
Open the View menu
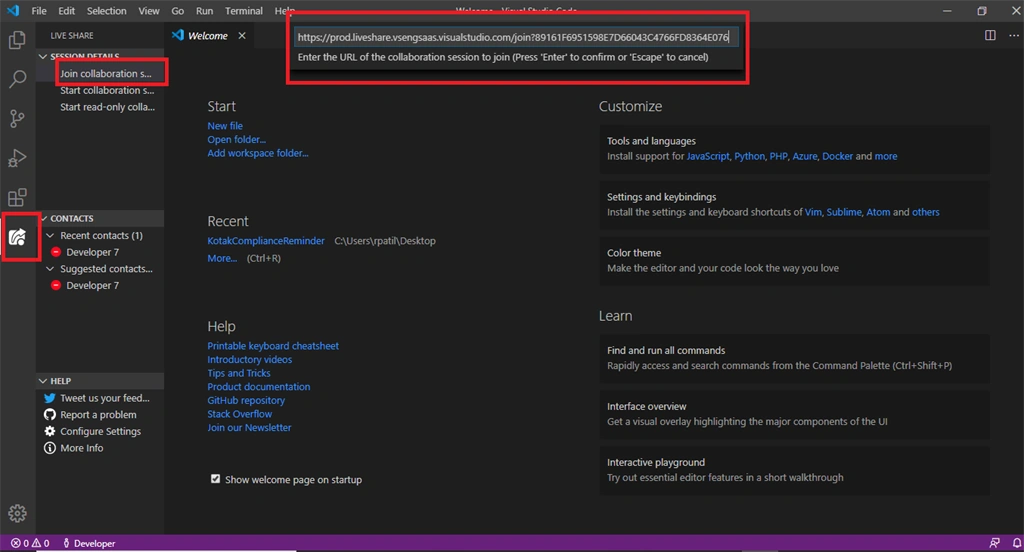tap(149, 11)
